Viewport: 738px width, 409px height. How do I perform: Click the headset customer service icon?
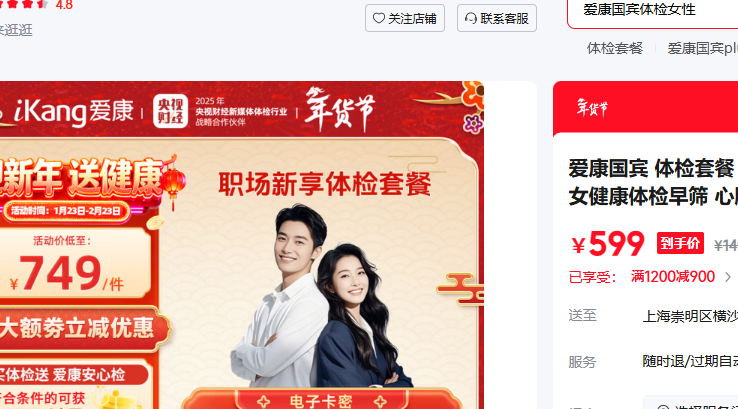(471, 18)
